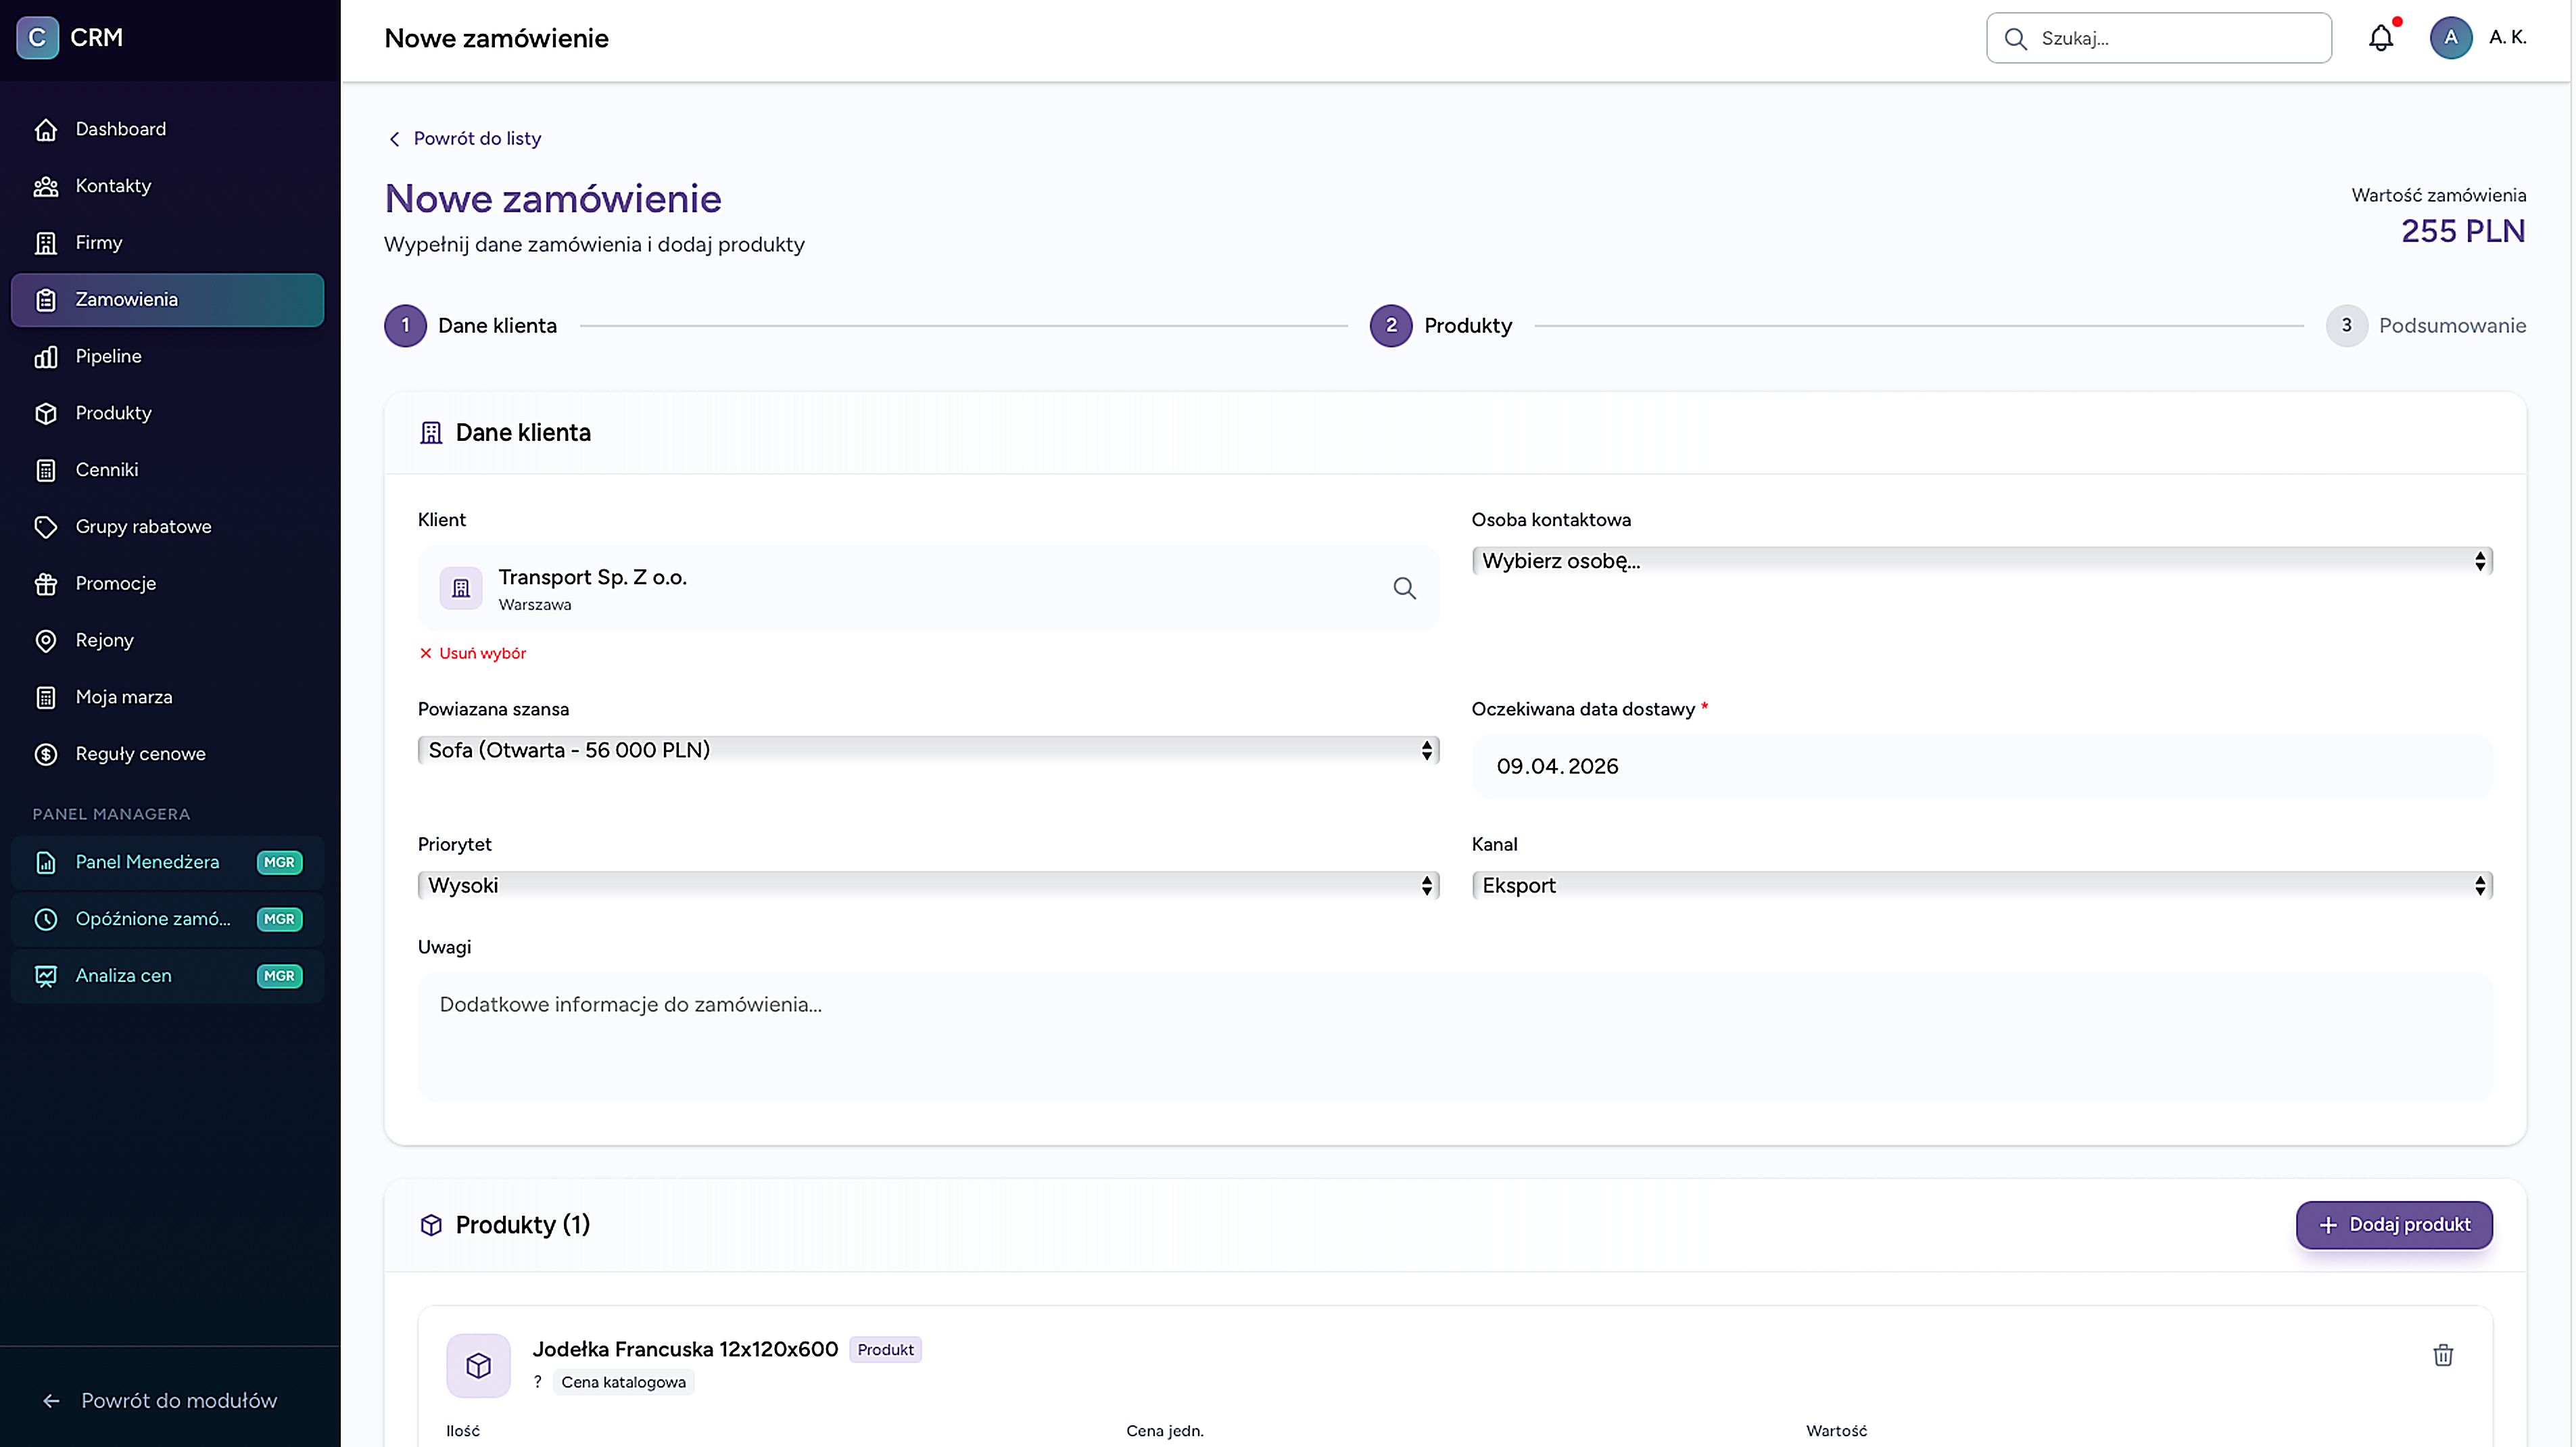Go to step 3 Podsumowanie
This screenshot has width=2576, height=1447.
2426,326
